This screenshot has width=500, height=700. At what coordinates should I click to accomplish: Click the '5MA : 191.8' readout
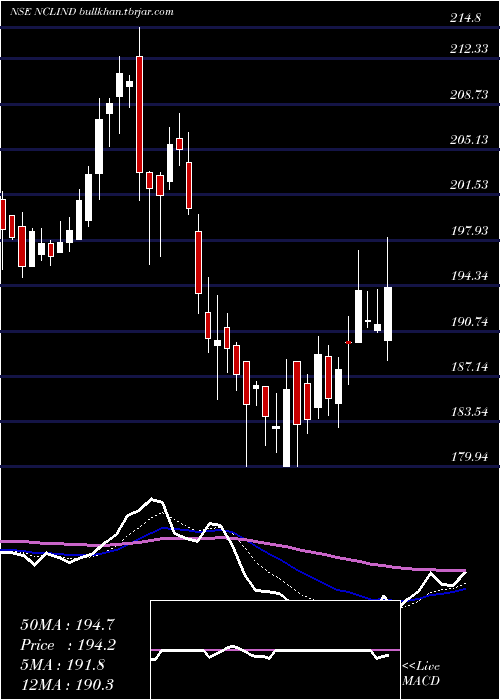coord(62,665)
